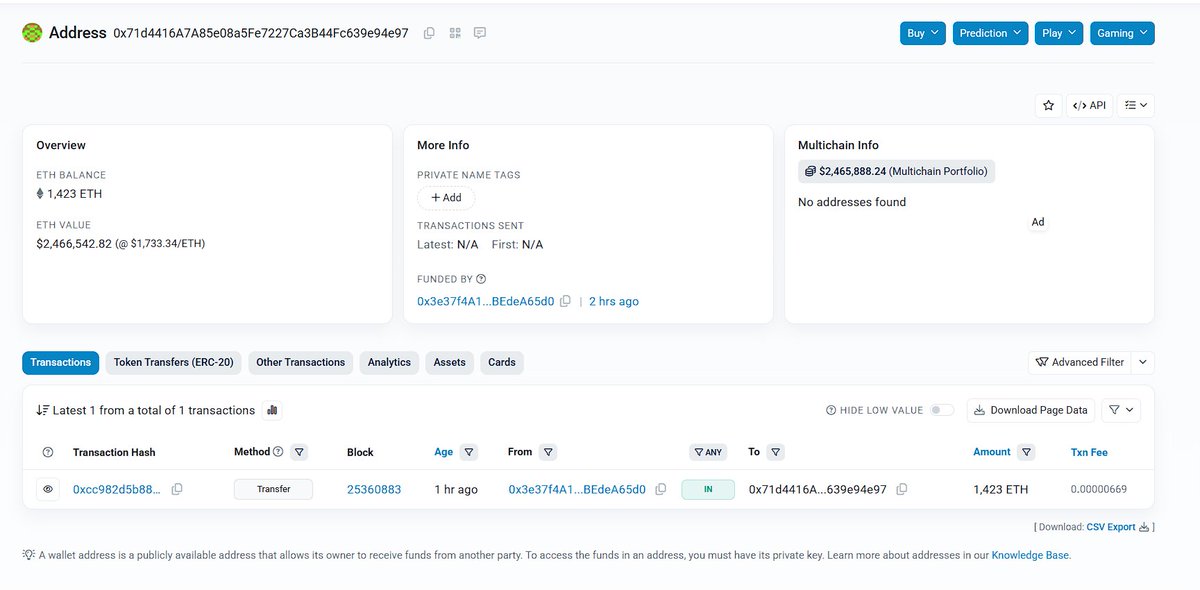The height and width of the screenshot is (590, 1200).
Task: Filter by Method column
Action: [299, 452]
